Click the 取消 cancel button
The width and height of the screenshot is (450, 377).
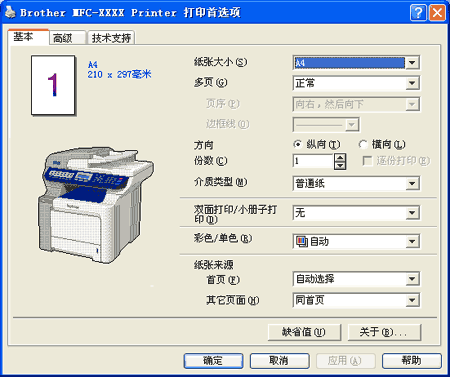coord(279,361)
